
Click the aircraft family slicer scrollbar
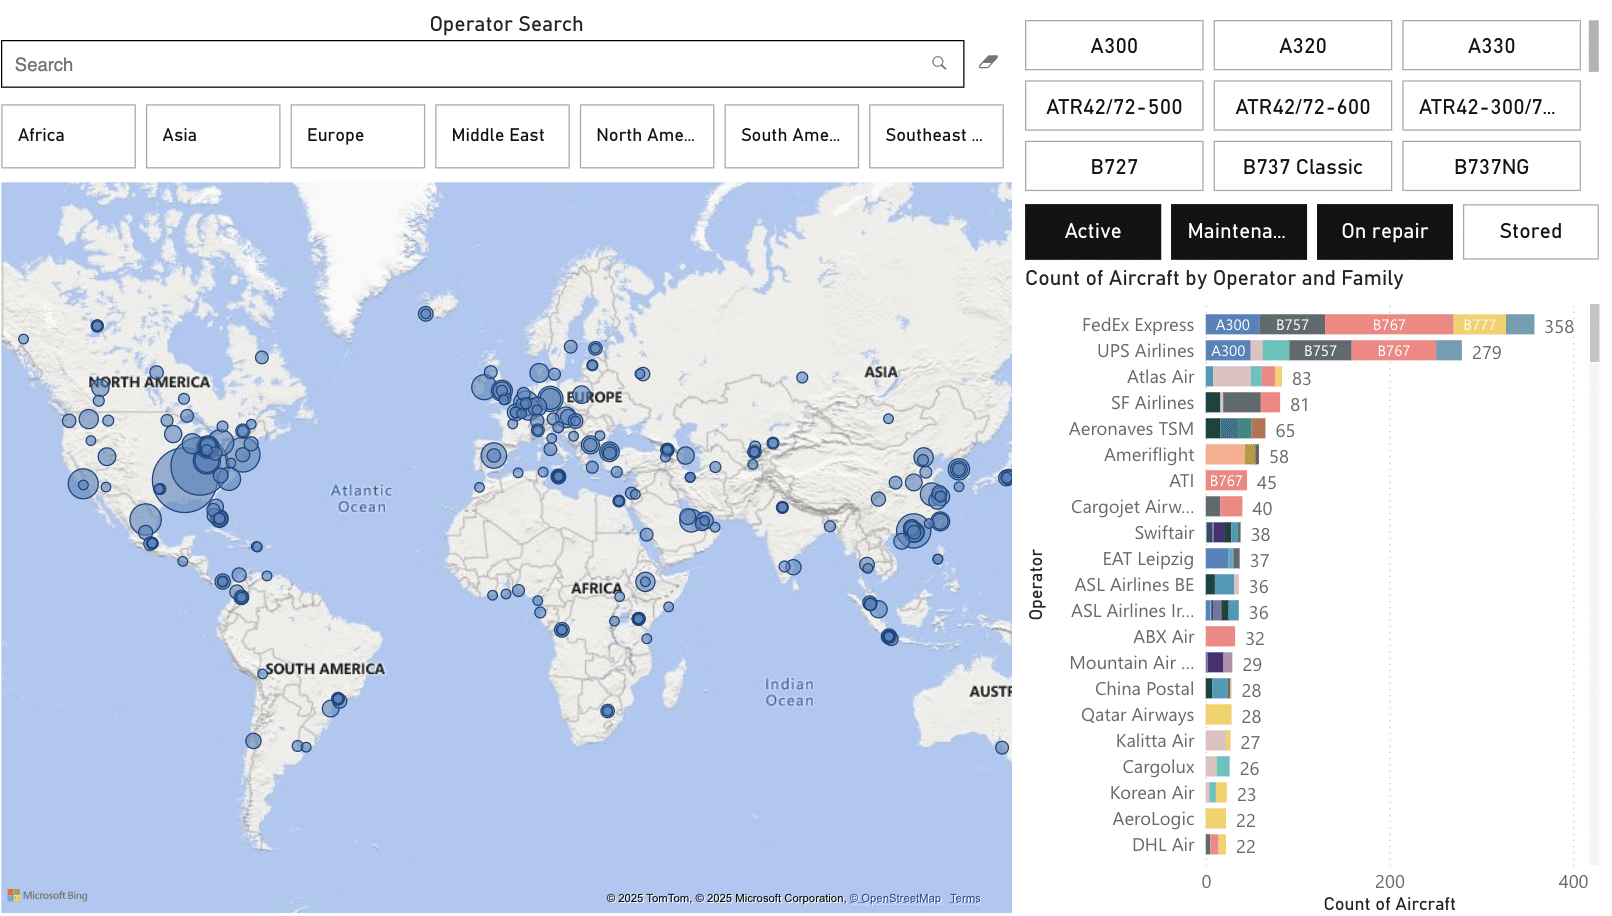pos(1594,46)
